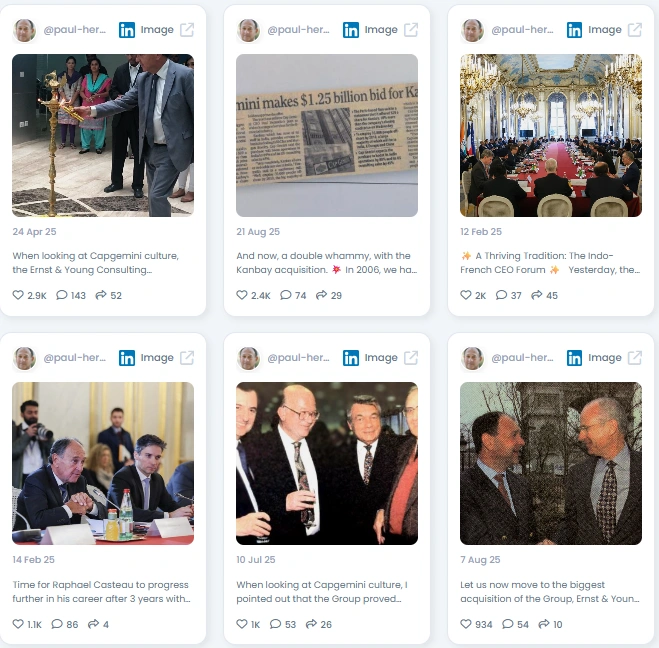Click the heart icon with 2.9K likes
Image resolution: width=659 pixels, height=648 pixels.
point(18,295)
